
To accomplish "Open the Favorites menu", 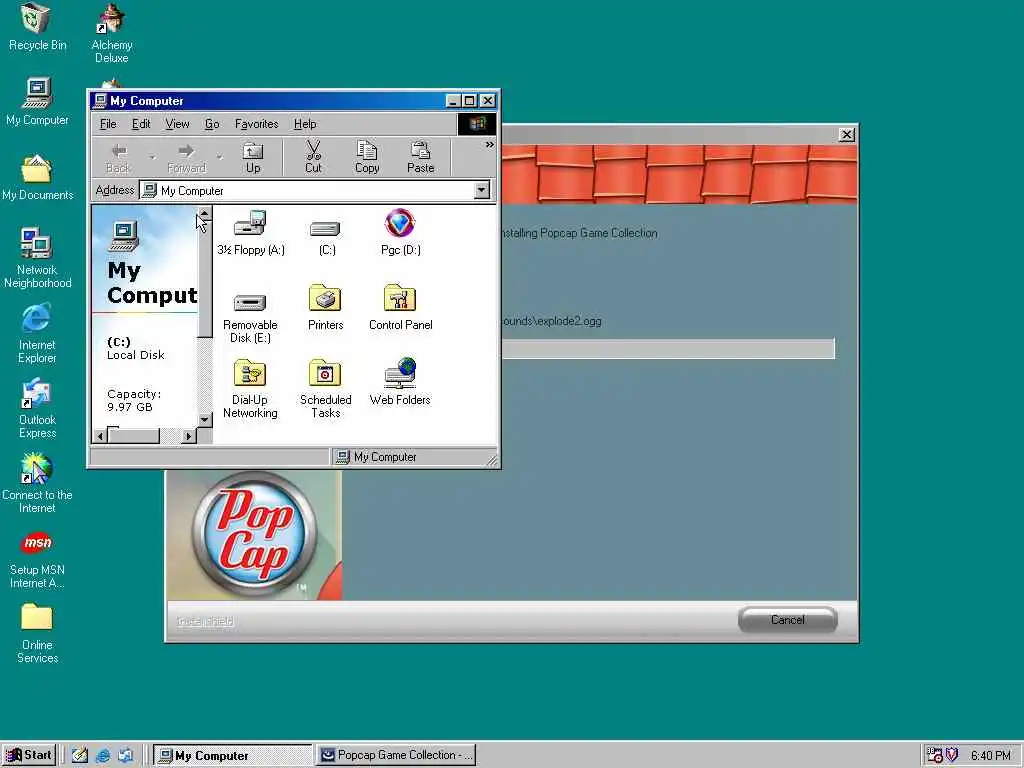I will pyautogui.click(x=256, y=124).
